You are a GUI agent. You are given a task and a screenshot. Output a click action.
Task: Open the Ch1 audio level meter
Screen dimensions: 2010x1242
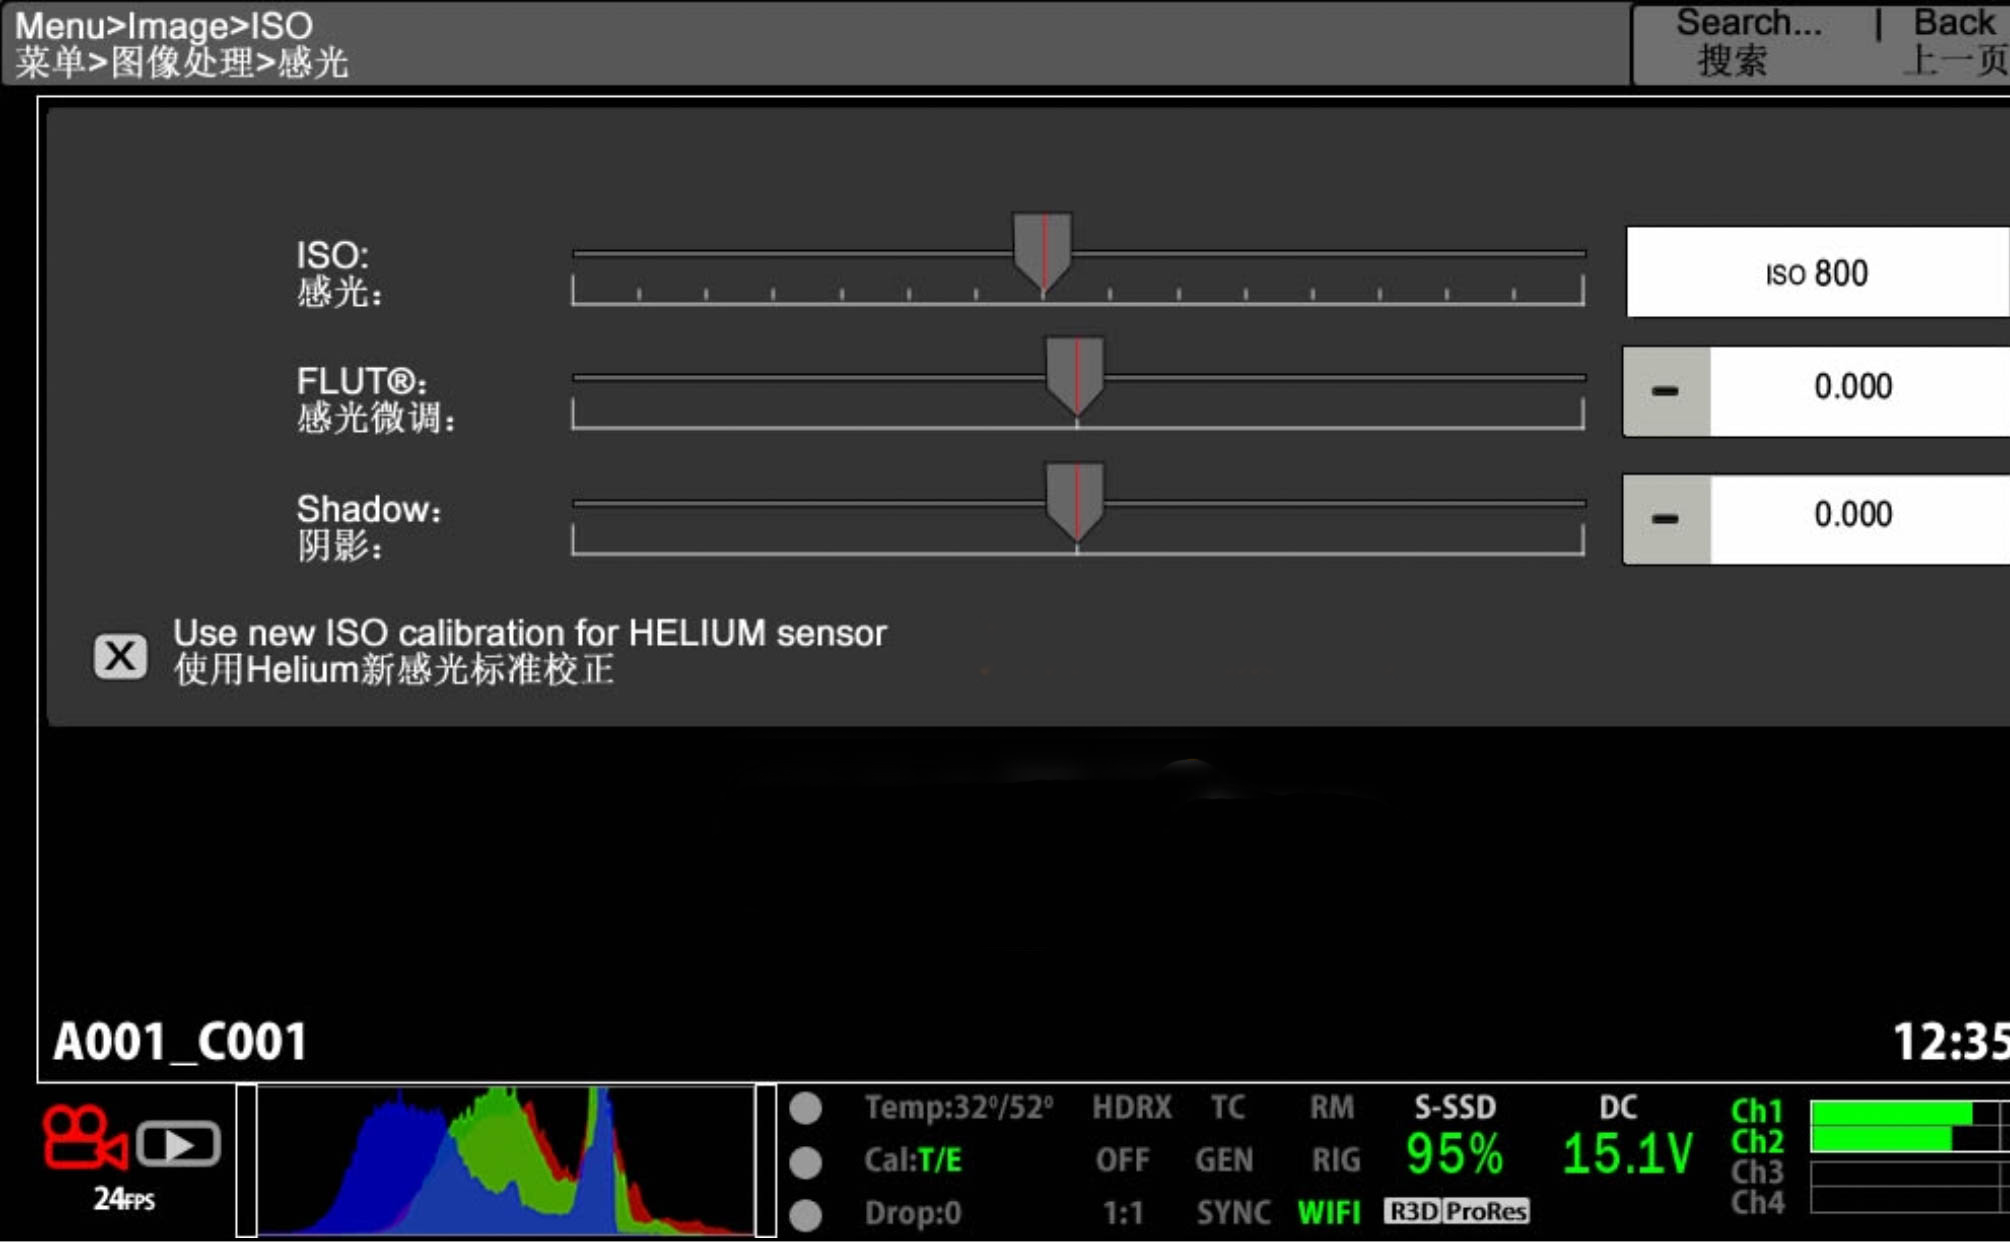click(1890, 1112)
